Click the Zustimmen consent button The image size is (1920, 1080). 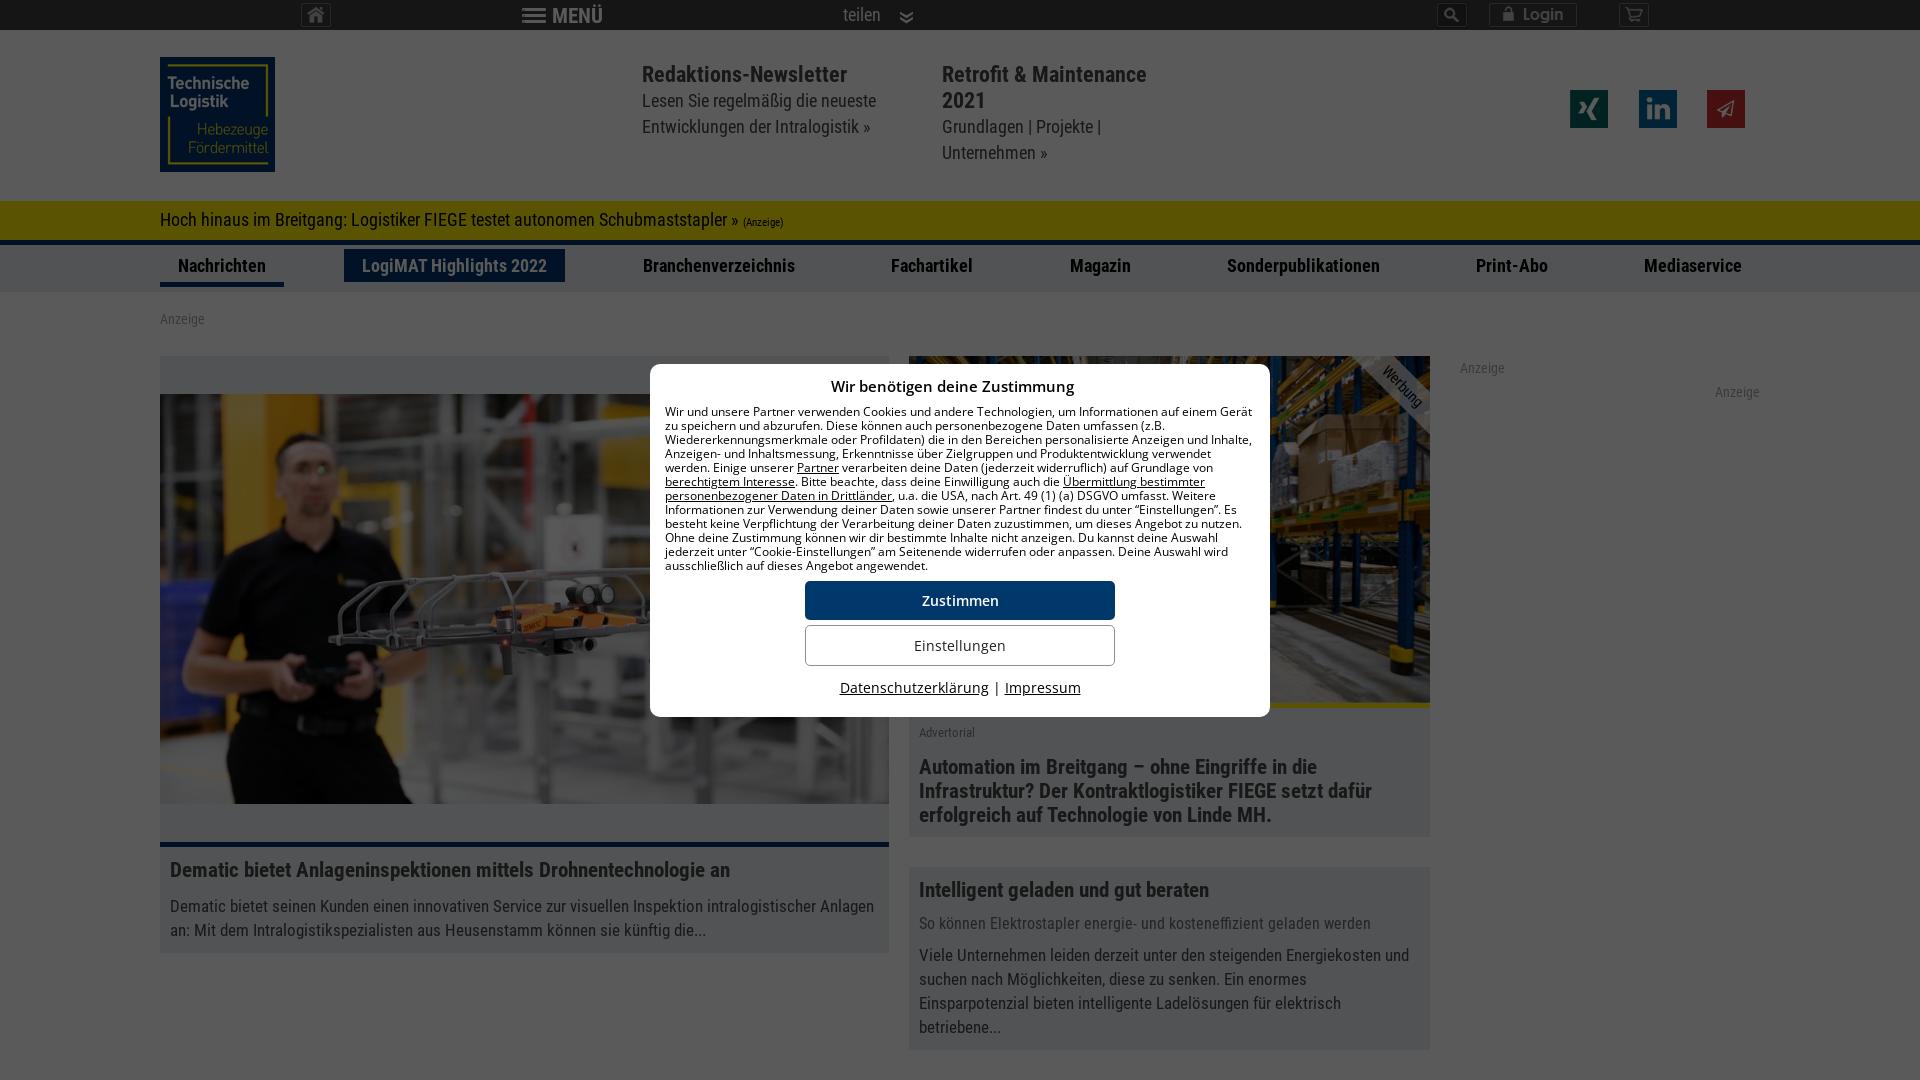click(x=960, y=601)
